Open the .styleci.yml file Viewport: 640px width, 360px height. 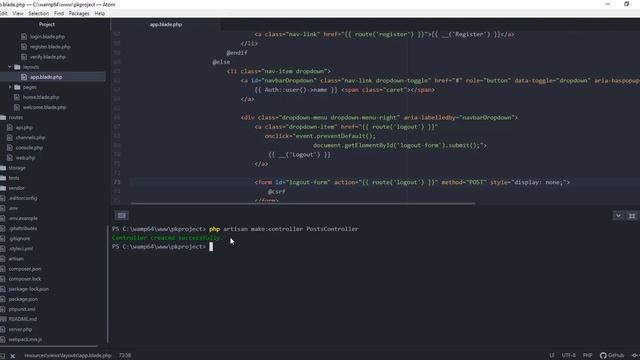(x=21, y=249)
